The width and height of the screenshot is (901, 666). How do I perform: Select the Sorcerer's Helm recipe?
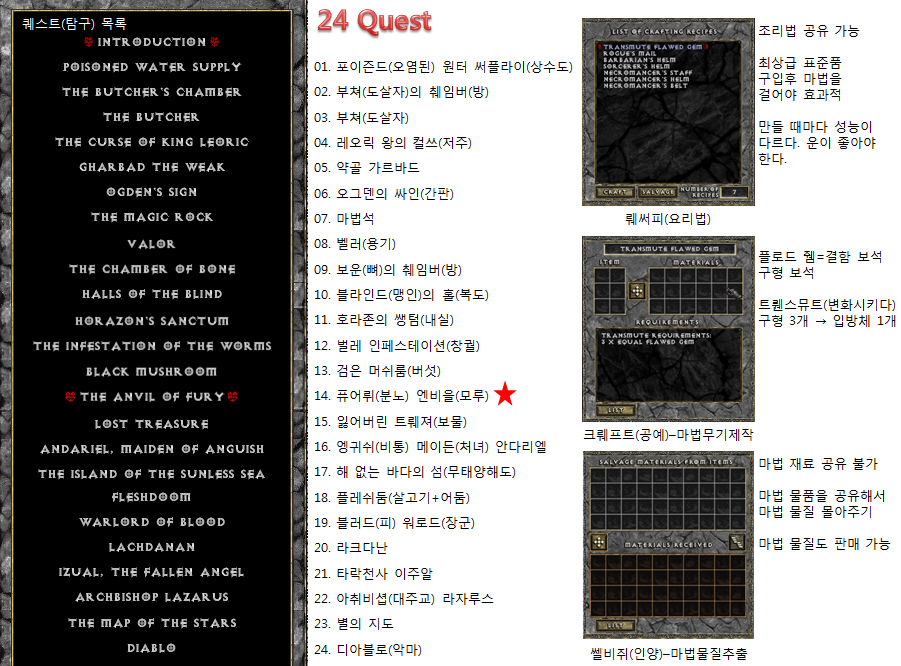pos(637,66)
